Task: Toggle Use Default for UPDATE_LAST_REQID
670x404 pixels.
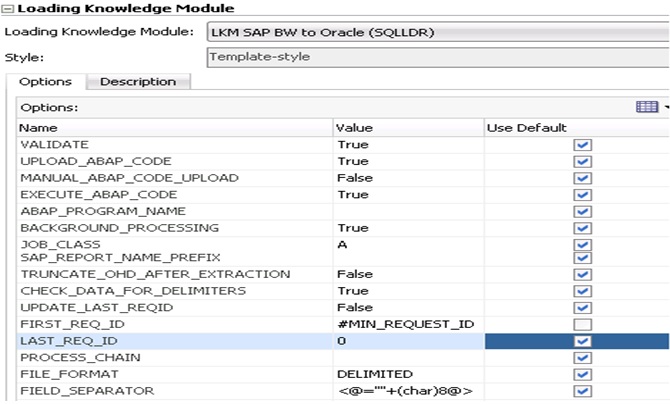Action: (582, 308)
